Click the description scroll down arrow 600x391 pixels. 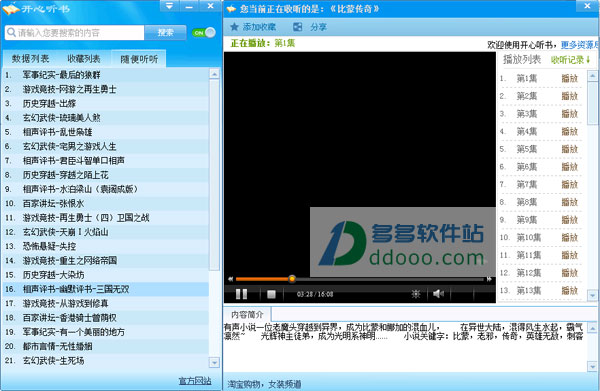(592, 367)
